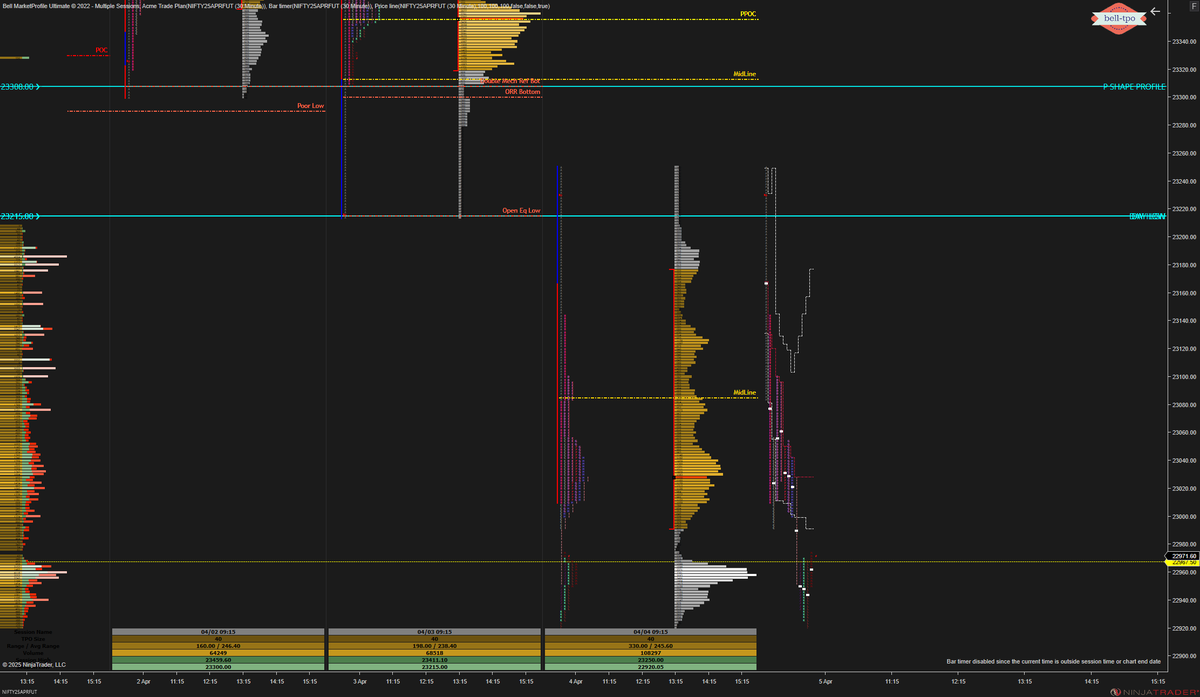Click the F button in top-right corner
Screen dimensions: 1200x697
tap(1194, 6)
